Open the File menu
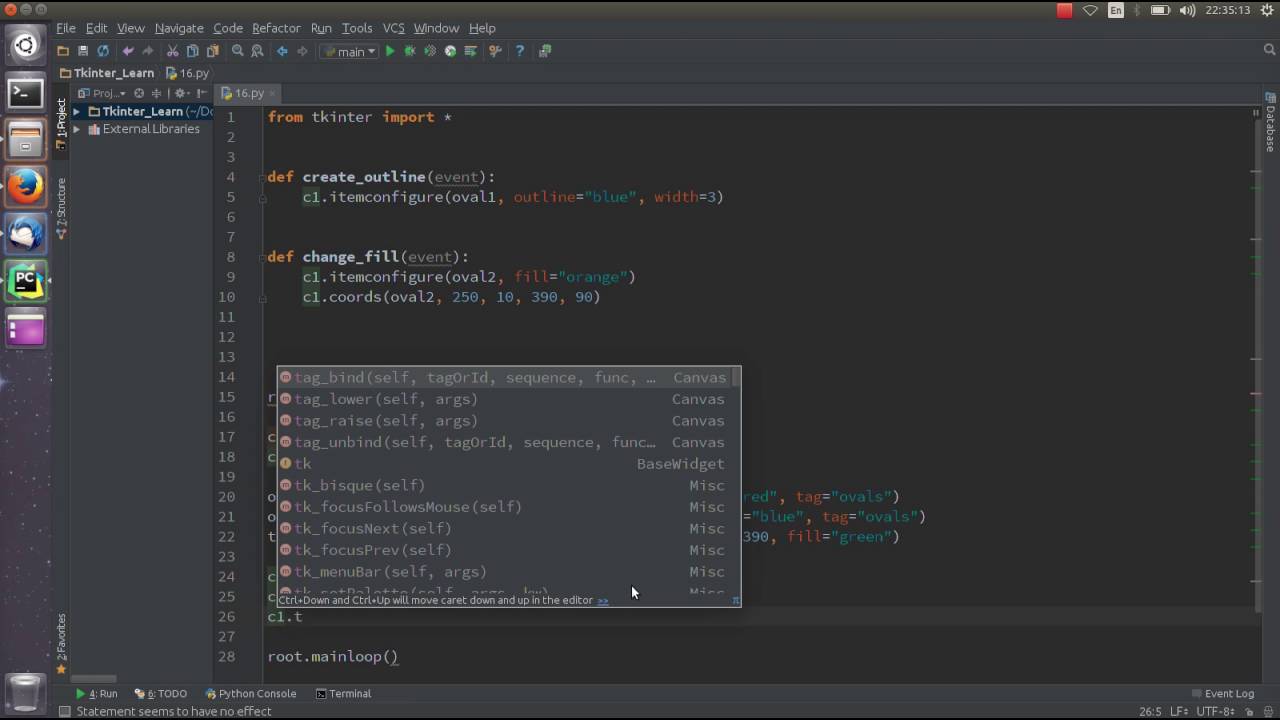Screen dimensions: 1280x720 pyautogui.click(x=66, y=28)
